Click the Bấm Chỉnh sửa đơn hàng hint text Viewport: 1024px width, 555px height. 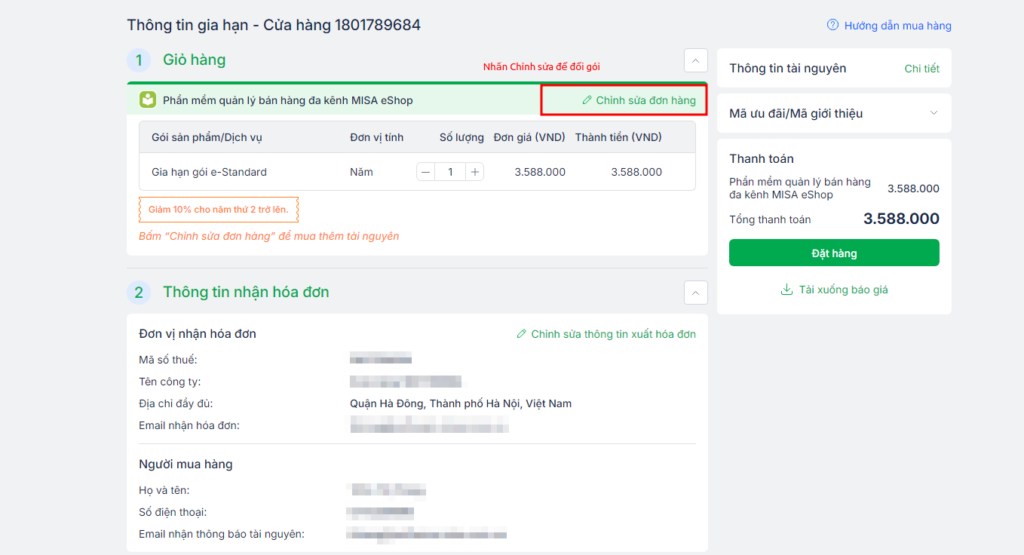pos(268,236)
